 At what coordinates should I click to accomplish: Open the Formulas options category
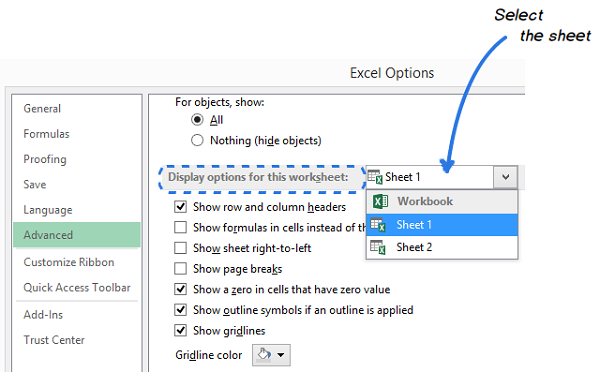pyautogui.click(x=46, y=134)
